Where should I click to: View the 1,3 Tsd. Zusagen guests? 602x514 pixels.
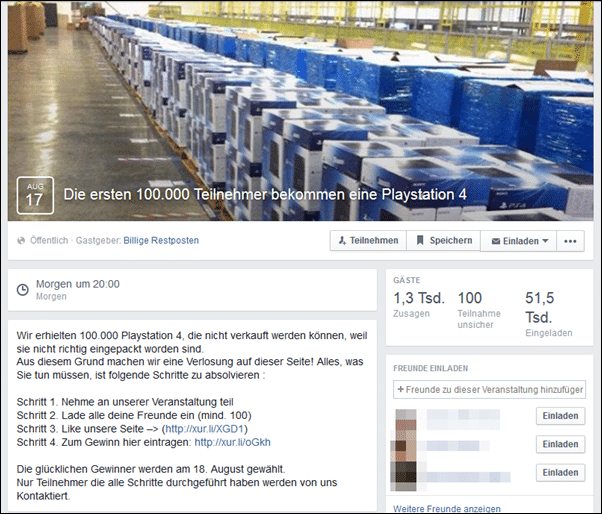pyautogui.click(x=419, y=305)
